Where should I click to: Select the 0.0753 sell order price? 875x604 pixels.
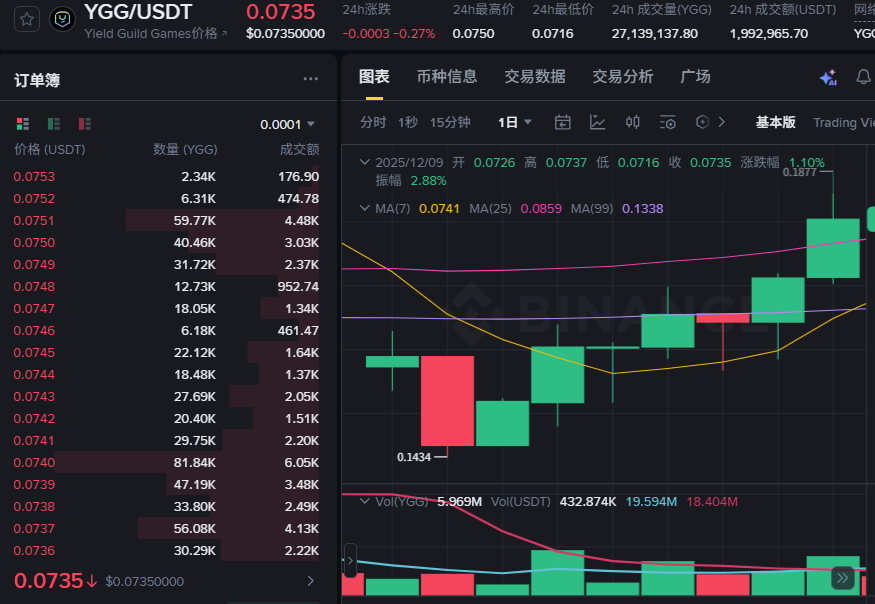pos(34,176)
